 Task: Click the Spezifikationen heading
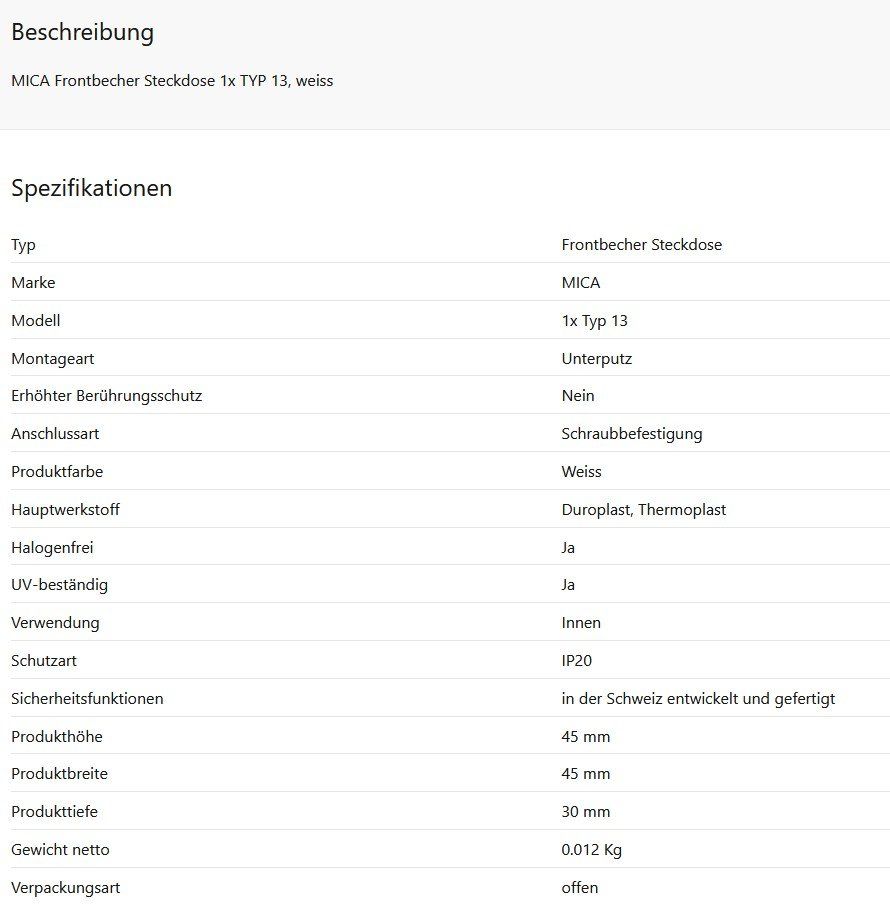tap(92, 188)
